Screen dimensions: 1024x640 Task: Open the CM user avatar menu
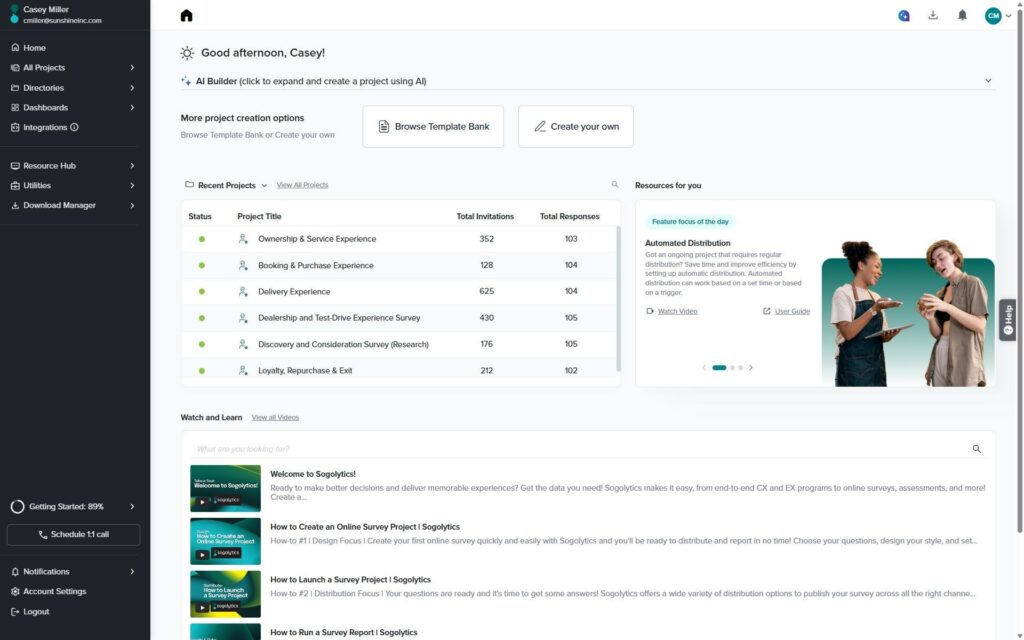coord(993,16)
